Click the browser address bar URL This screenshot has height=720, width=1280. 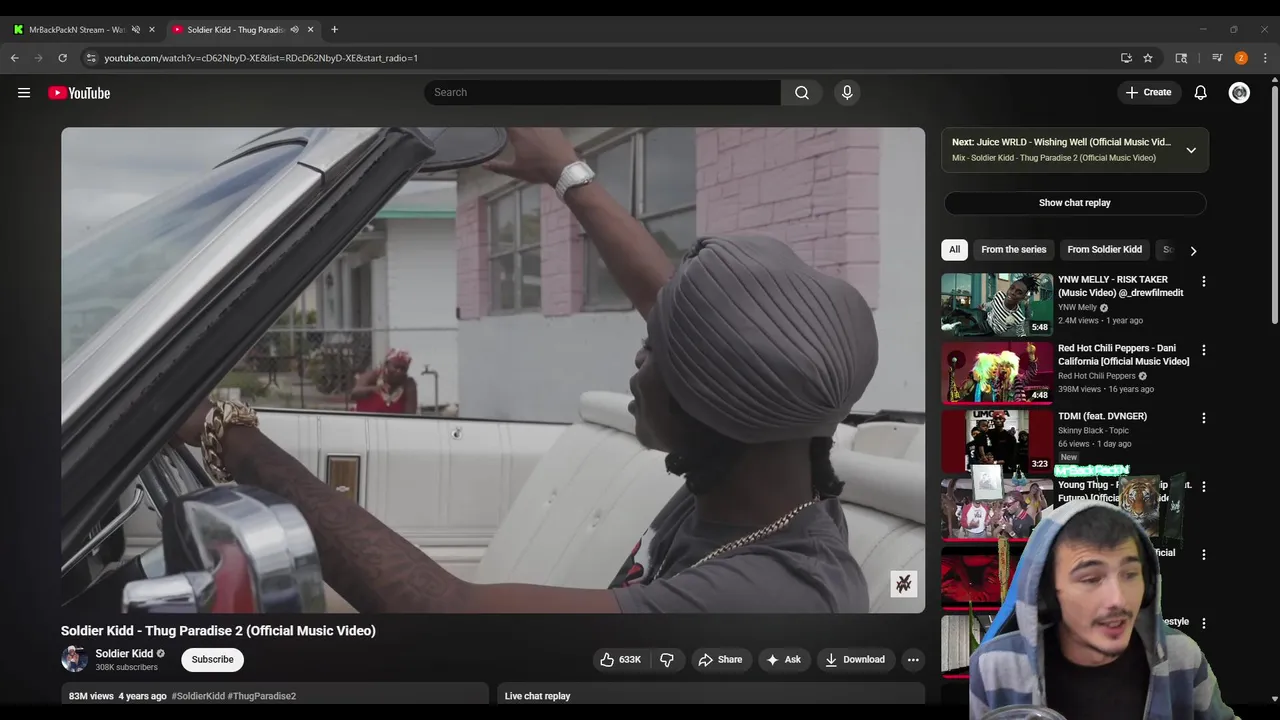[x=261, y=58]
